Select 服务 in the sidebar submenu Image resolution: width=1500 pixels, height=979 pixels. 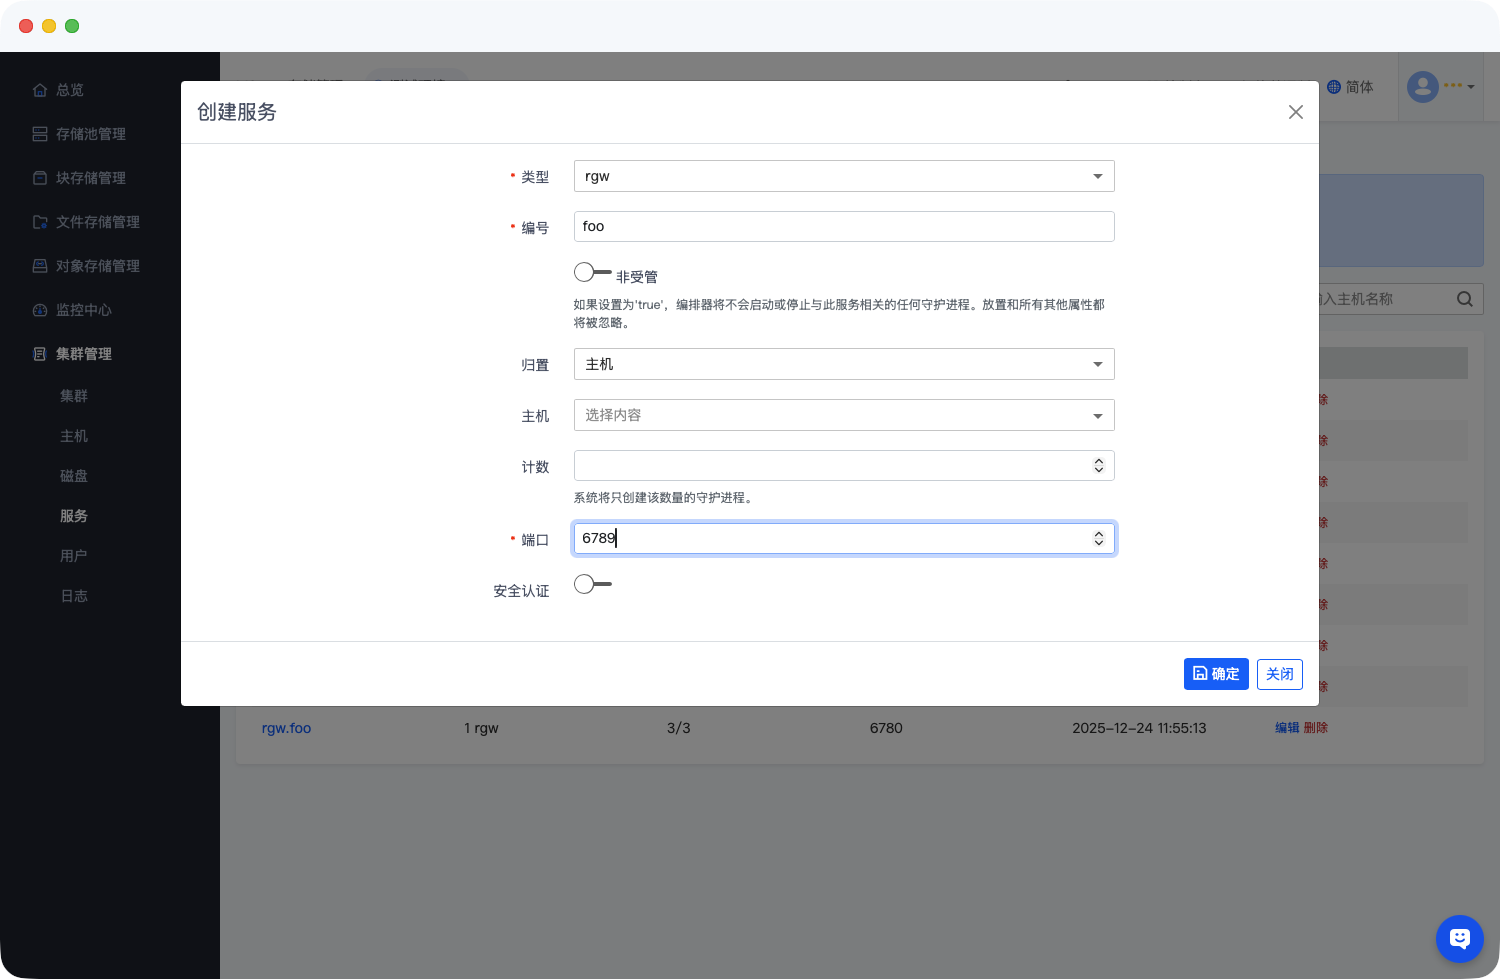pyautogui.click(x=74, y=516)
